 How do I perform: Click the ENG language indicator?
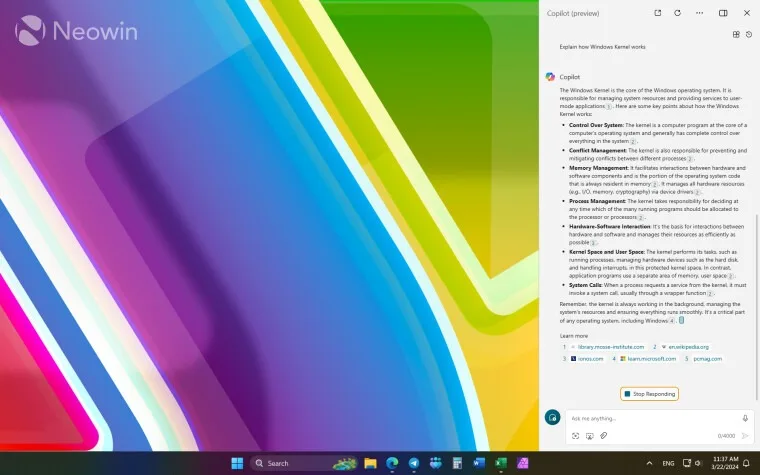tap(668, 463)
